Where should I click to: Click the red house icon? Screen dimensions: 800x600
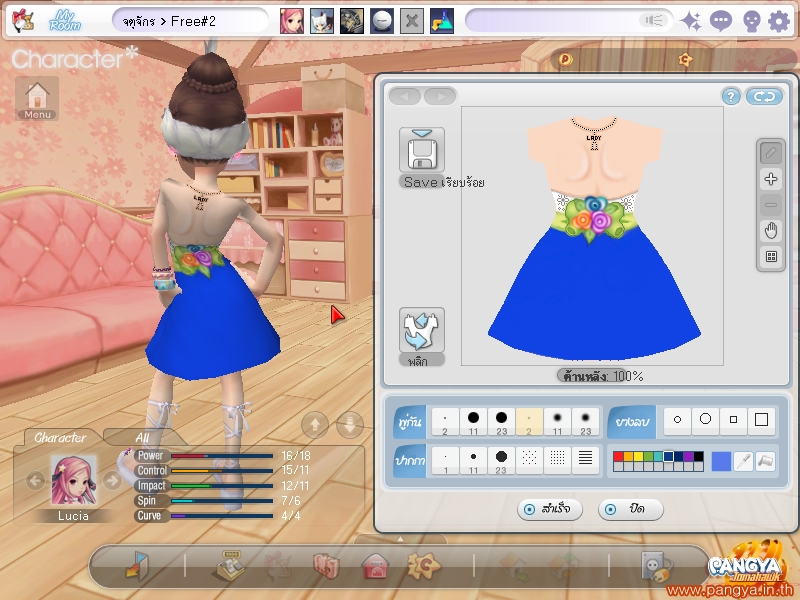click(x=375, y=565)
